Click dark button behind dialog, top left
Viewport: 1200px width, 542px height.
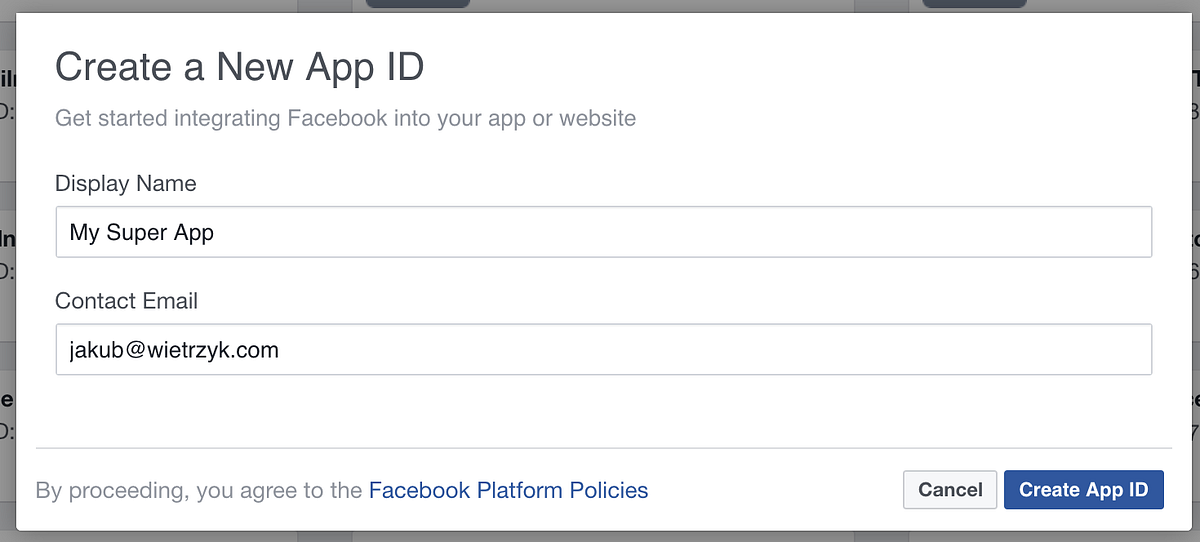[x=417, y=4]
